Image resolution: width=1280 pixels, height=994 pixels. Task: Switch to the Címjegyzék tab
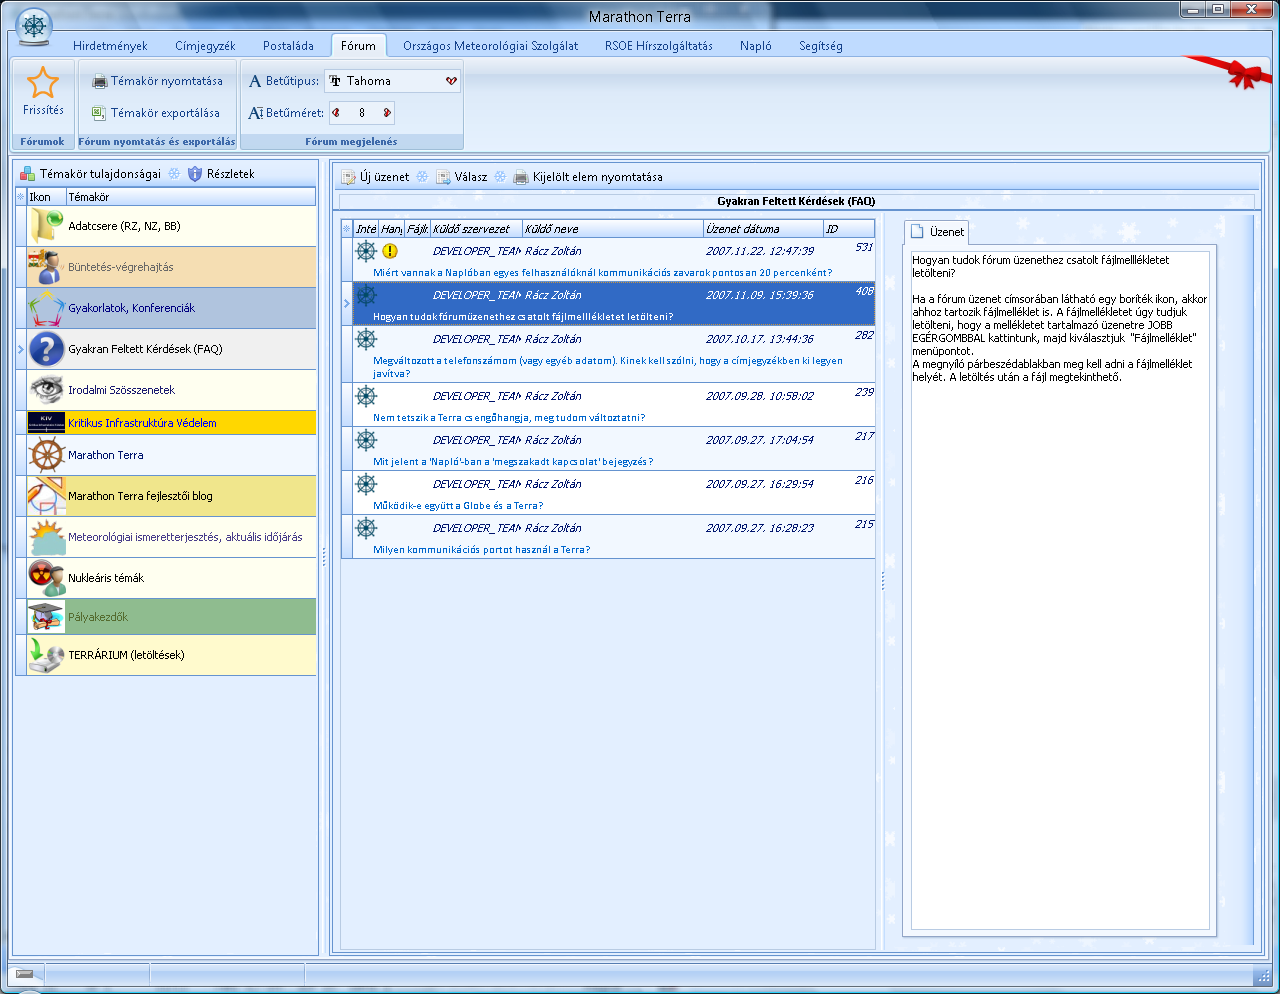click(205, 46)
